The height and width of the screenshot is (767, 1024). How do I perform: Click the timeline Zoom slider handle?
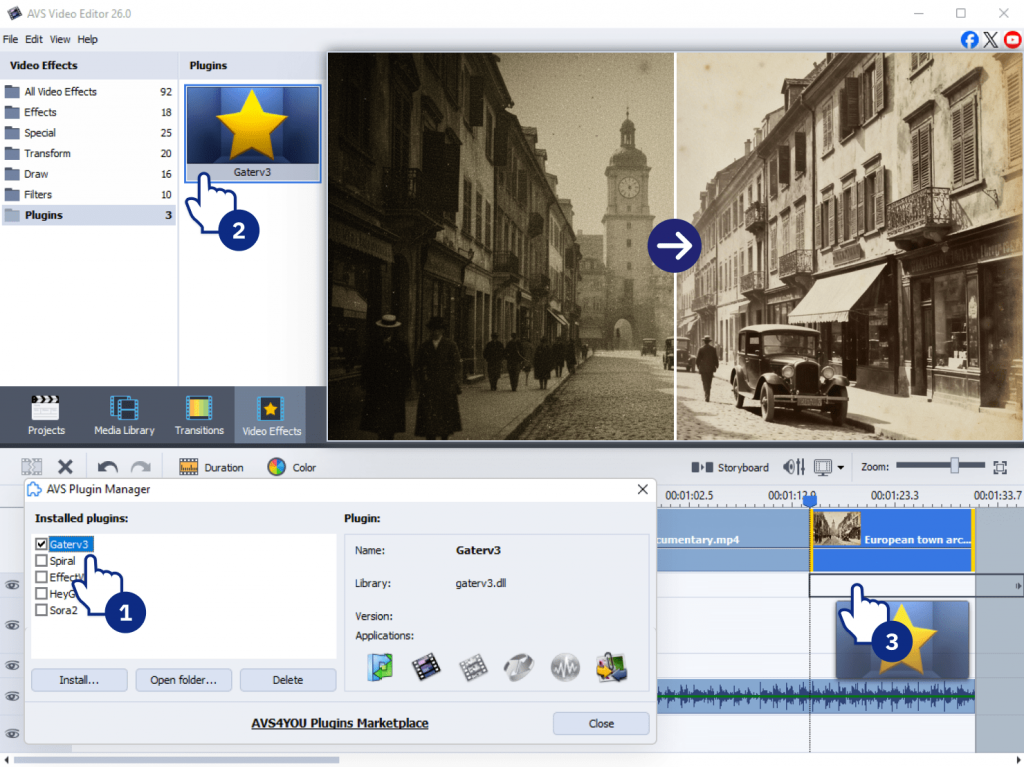coord(955,465)
